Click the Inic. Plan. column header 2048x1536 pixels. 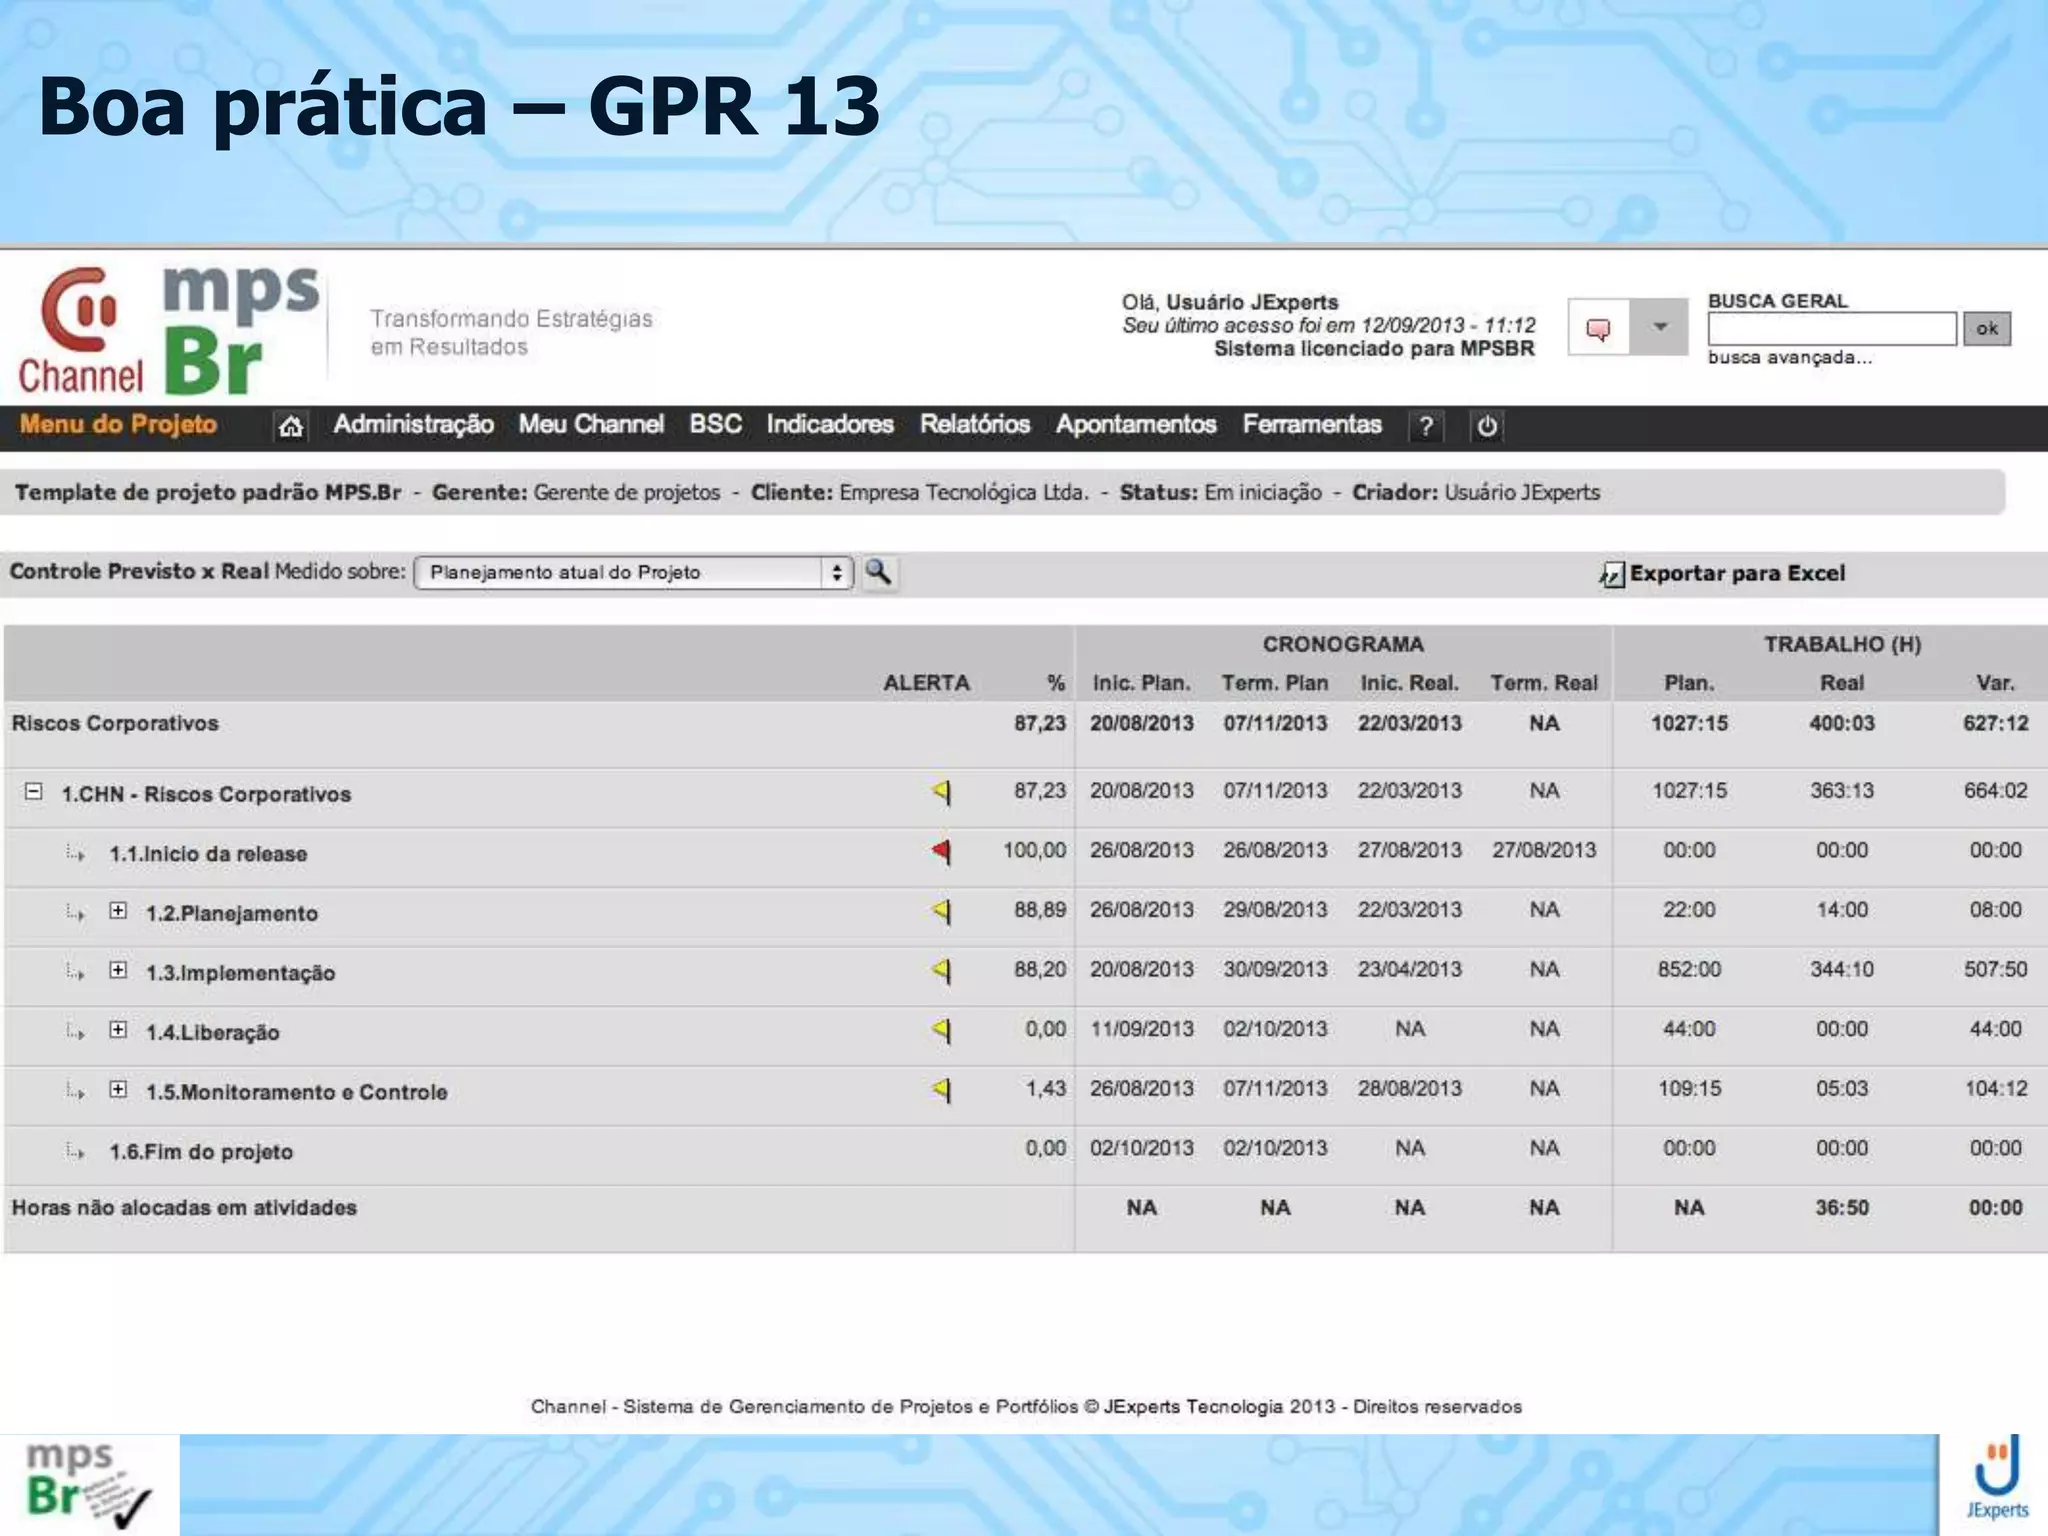(1142, 683)
